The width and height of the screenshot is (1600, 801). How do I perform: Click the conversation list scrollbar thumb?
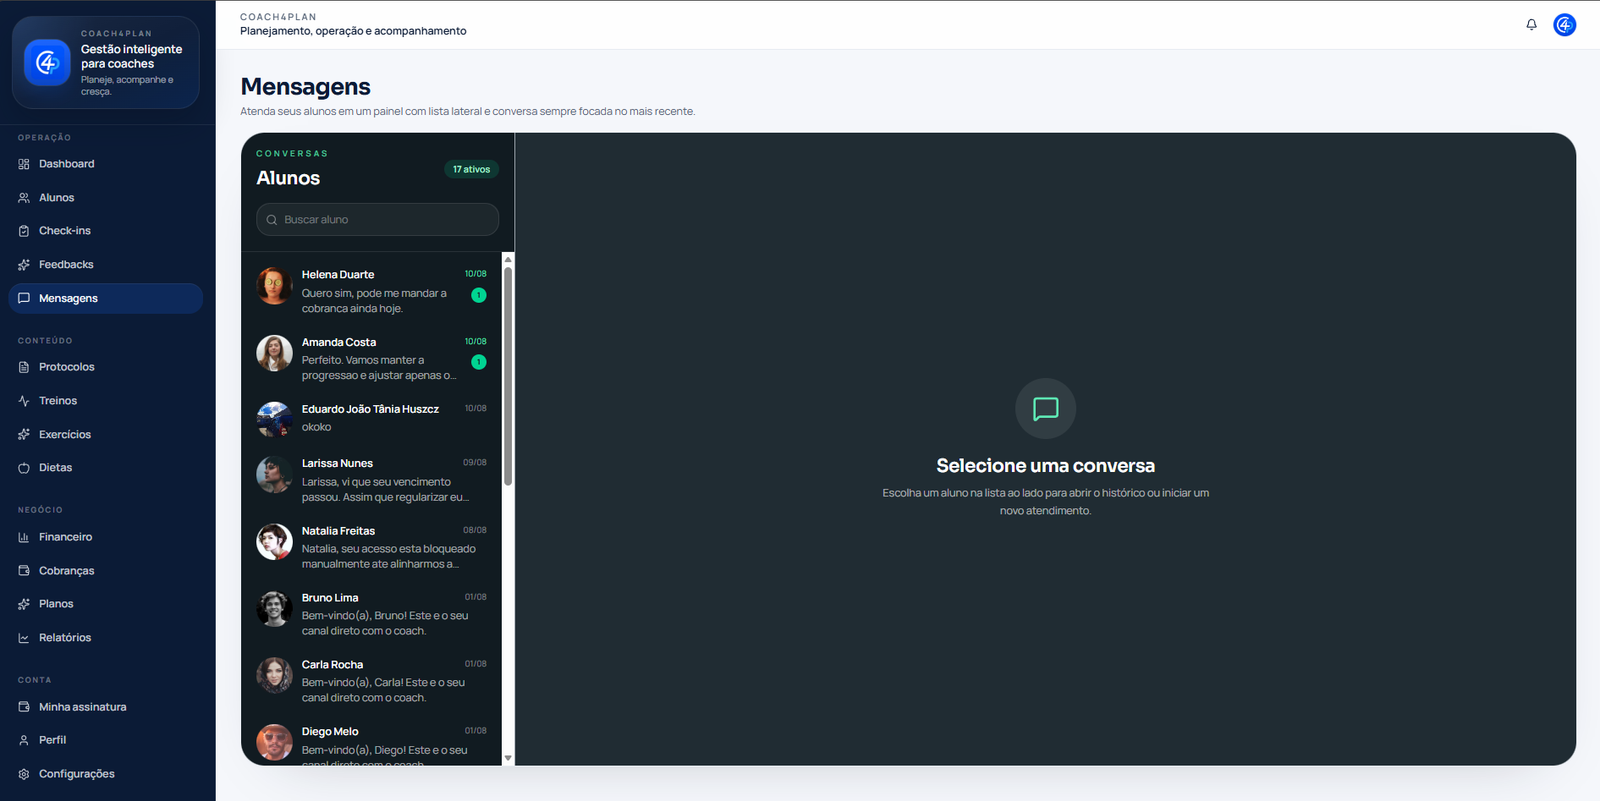(x=508, y=376)
